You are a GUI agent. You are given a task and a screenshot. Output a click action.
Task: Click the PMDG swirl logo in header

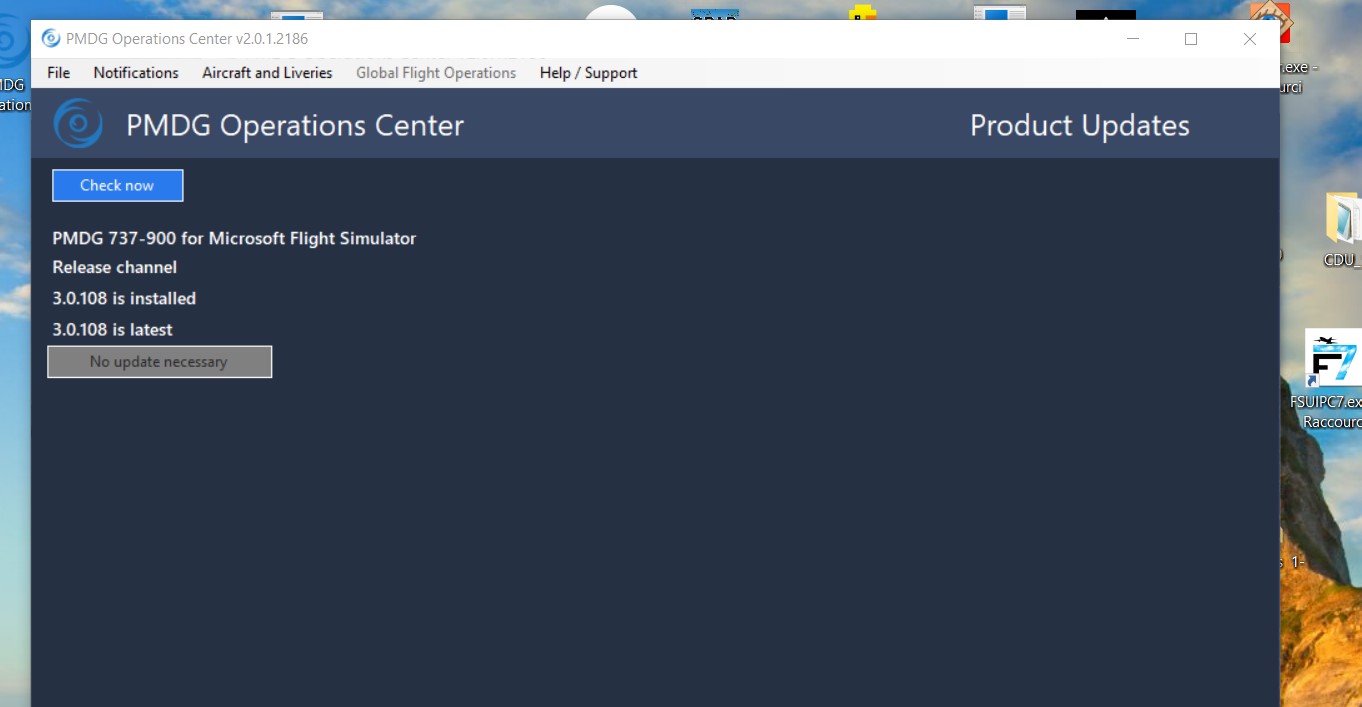(x=78, y=124)
